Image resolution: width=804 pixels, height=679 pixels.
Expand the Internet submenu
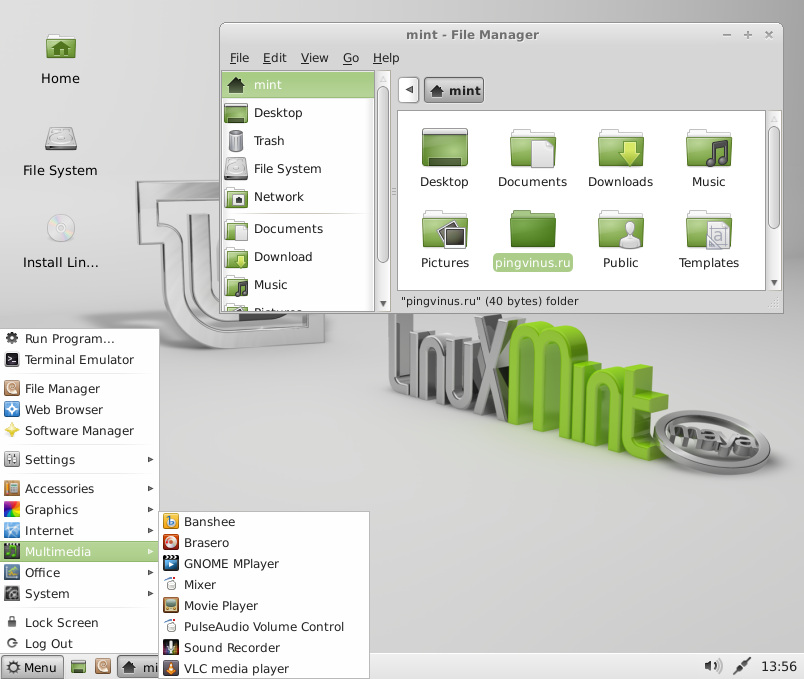[79, 531]
